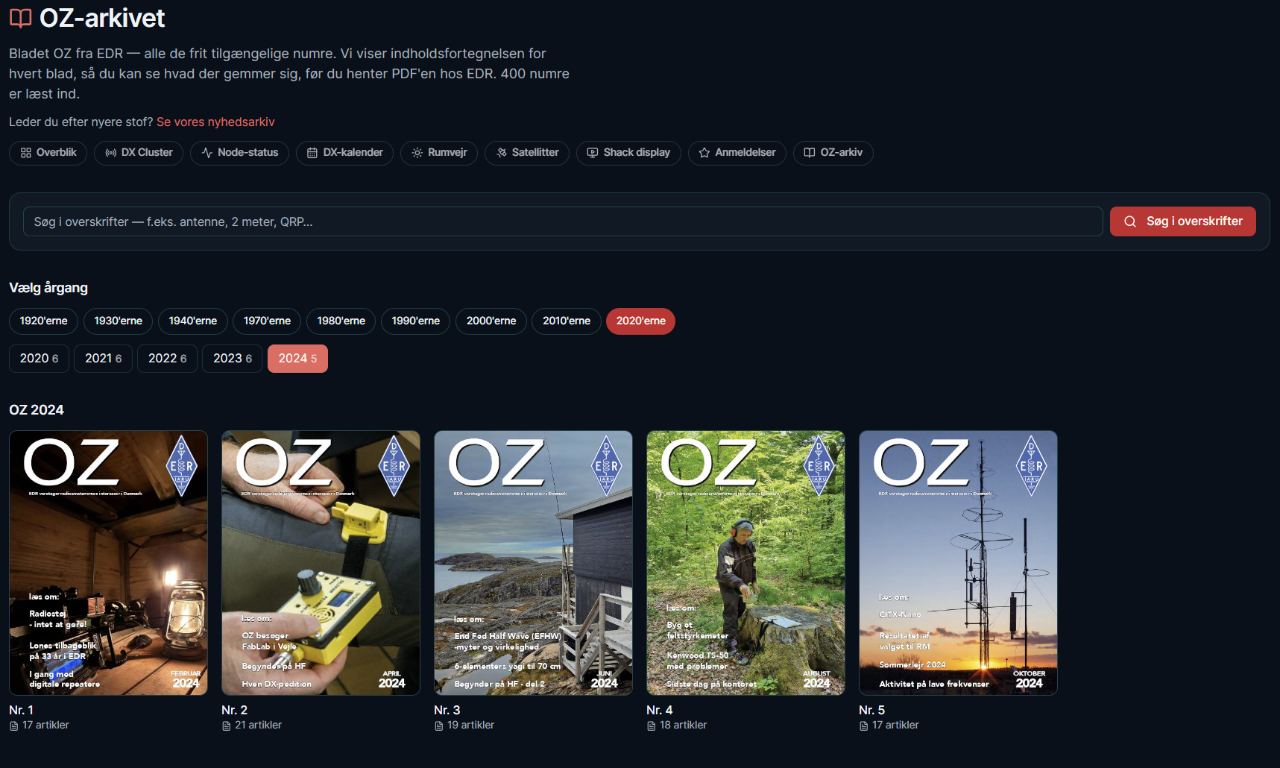Open Node-status via its pulse icon

click(207, 153)
